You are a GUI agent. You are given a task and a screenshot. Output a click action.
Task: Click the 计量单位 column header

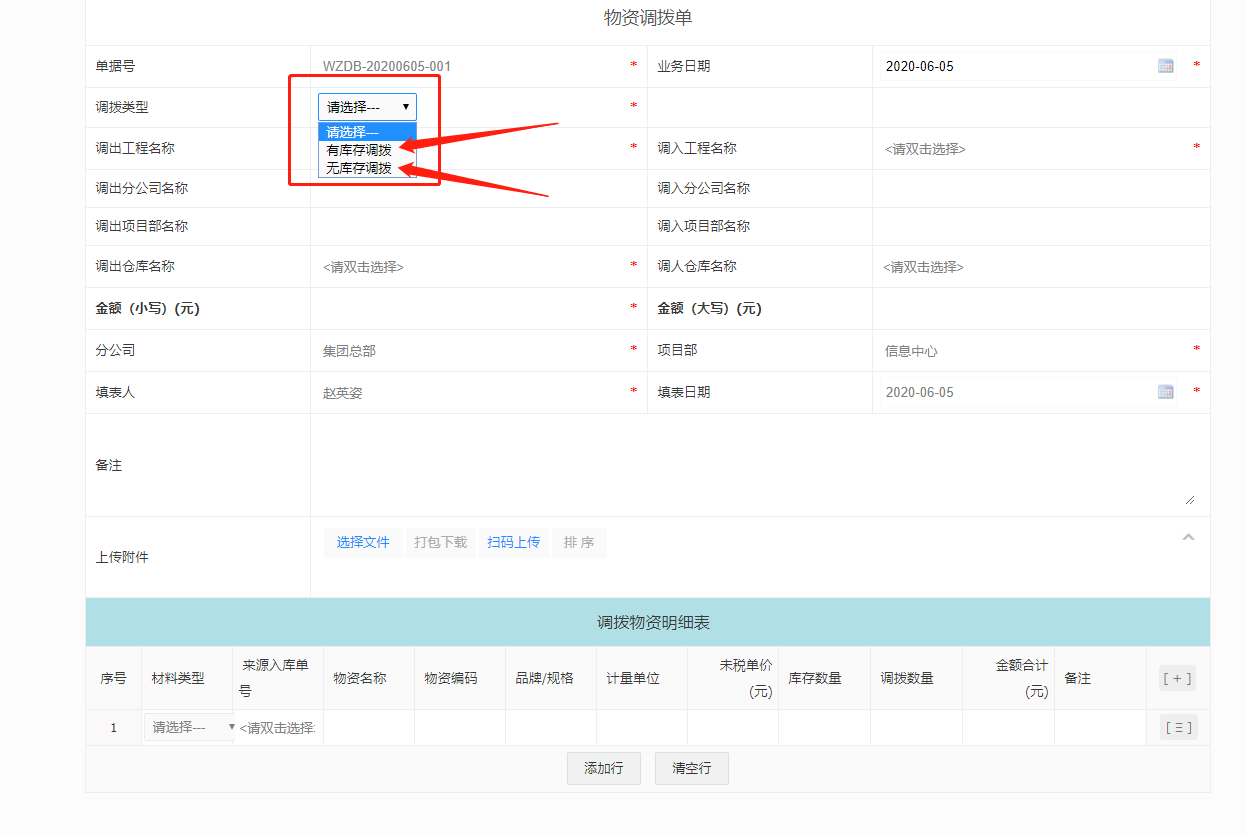pos(633,678)
